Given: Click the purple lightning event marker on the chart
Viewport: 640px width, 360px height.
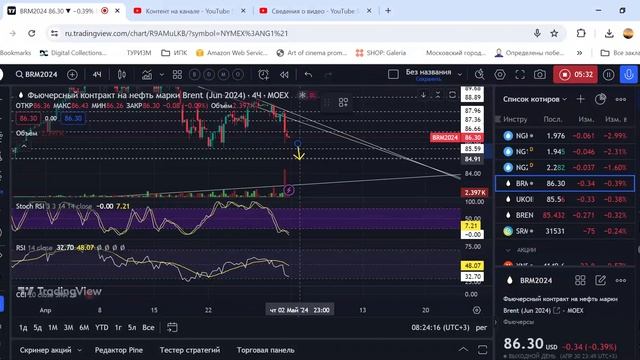Looking at the screenshot, I should [289, 190].
